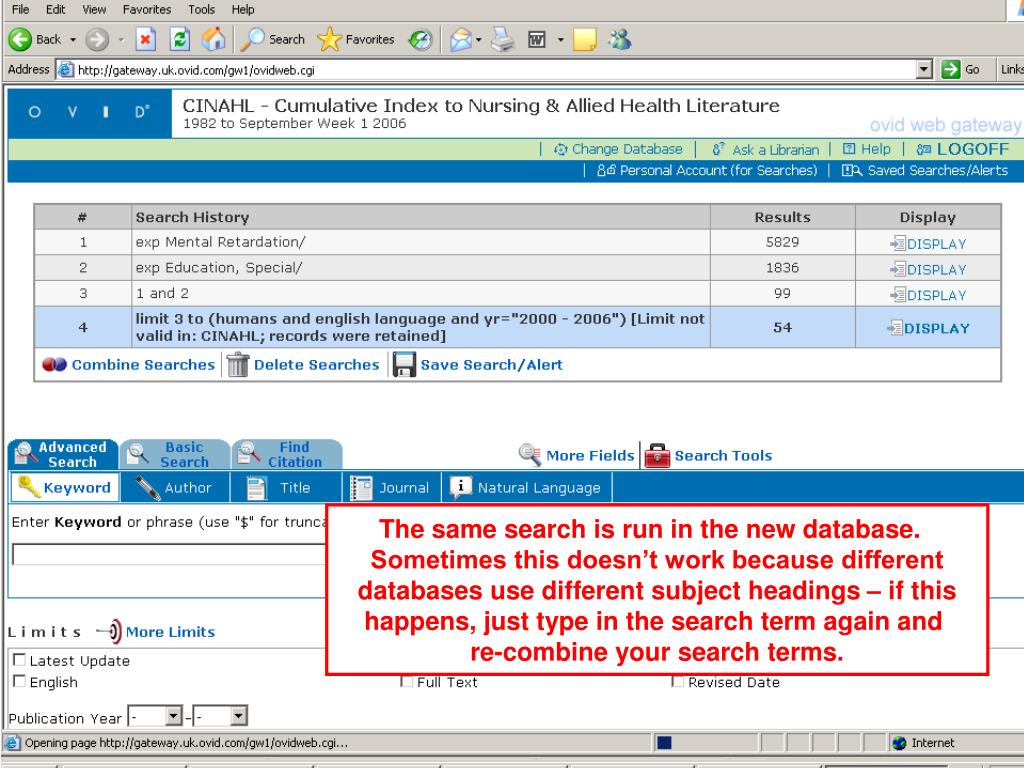Check the Full Text checkbox
This screenshot has height=768, width=1024.
pyautogui.click(x=406, y=681)
